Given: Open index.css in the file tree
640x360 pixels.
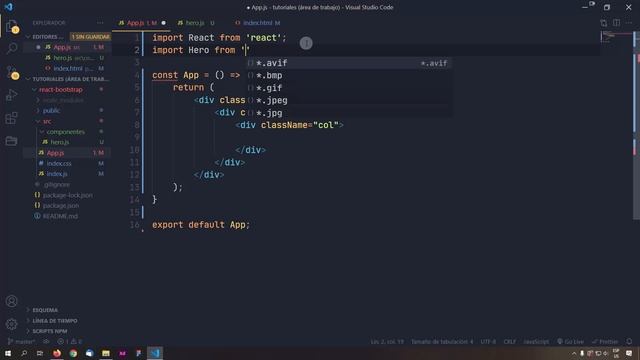Looking at the screenshot, I should coord(67,163).
